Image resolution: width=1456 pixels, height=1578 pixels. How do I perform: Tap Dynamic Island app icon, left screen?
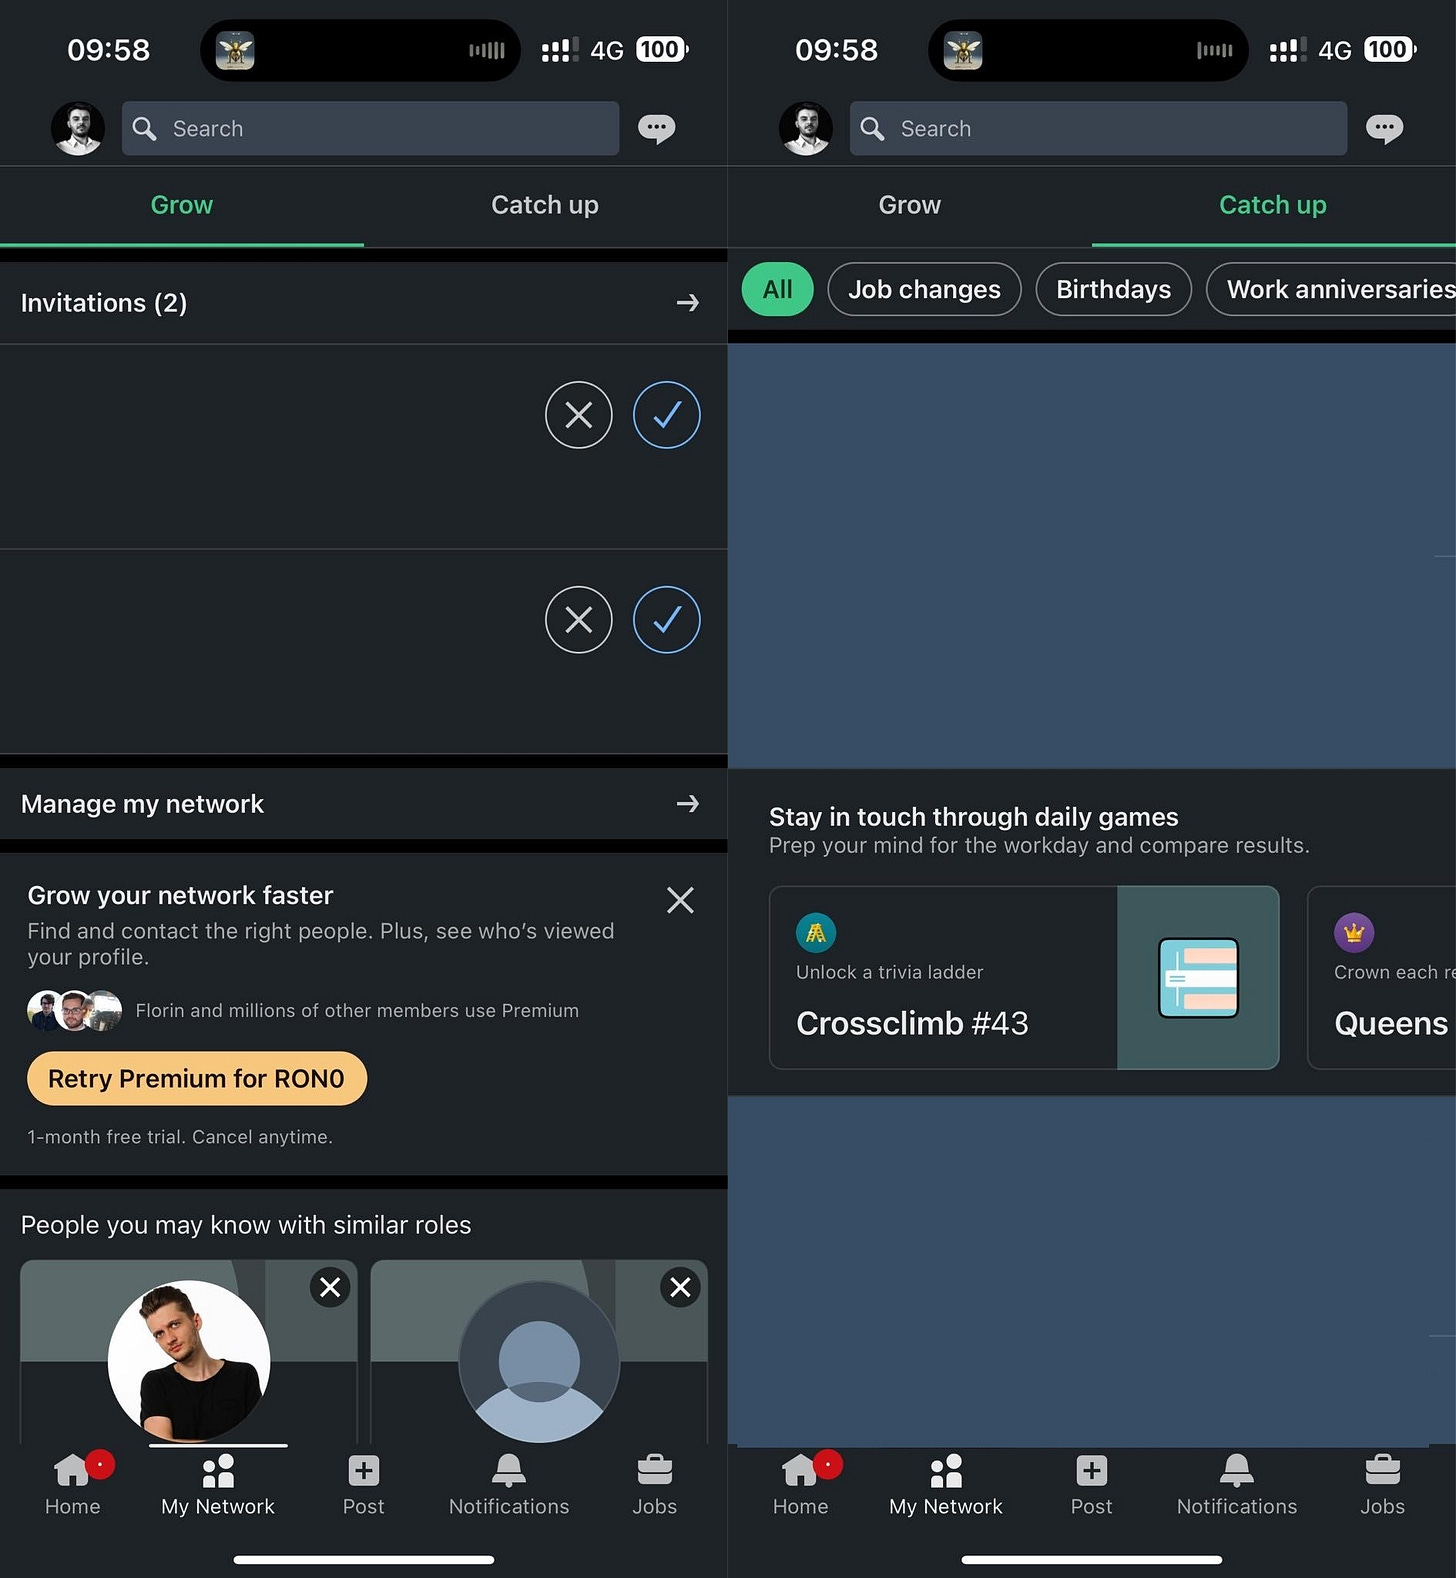click(235, 50)
